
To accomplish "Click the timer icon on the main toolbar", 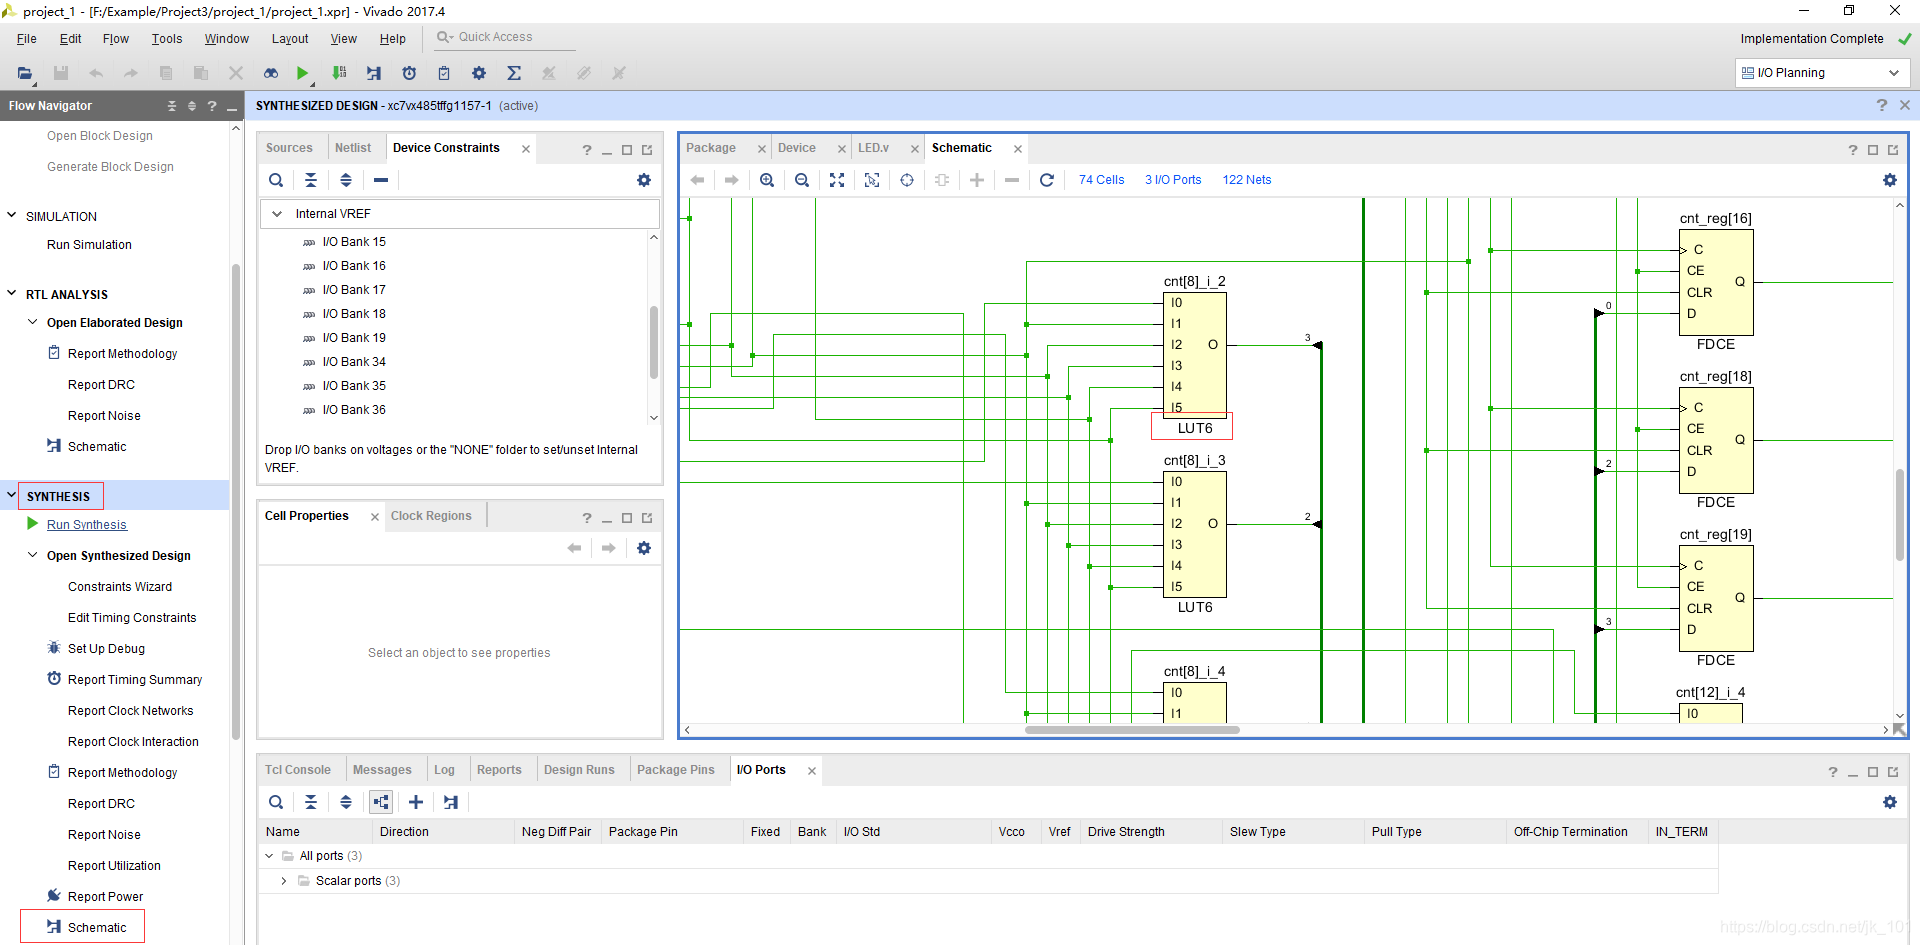I will click(409, 73).
